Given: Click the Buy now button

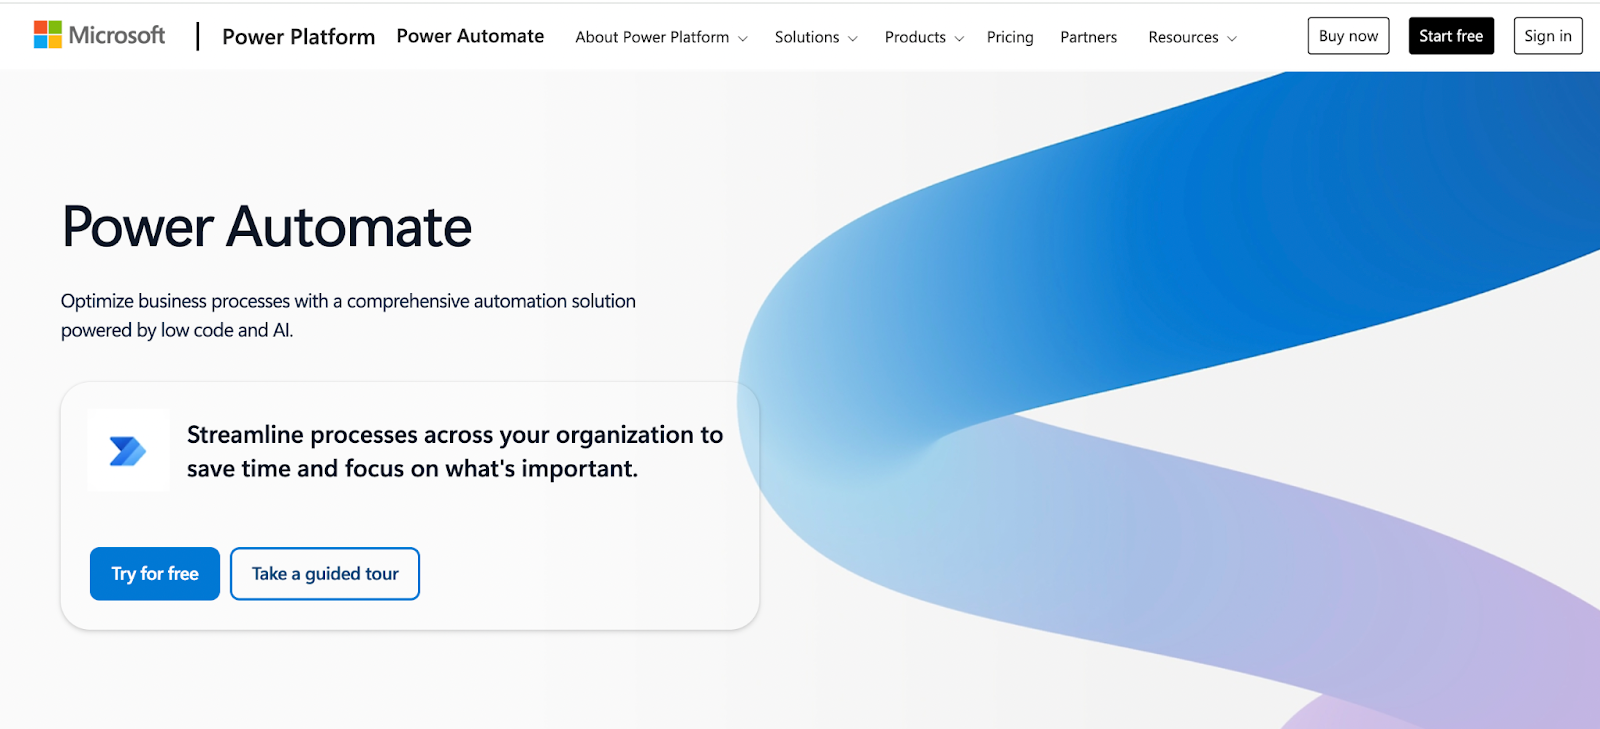Looking at the screenshot, I should click(x=1348, y=36).
